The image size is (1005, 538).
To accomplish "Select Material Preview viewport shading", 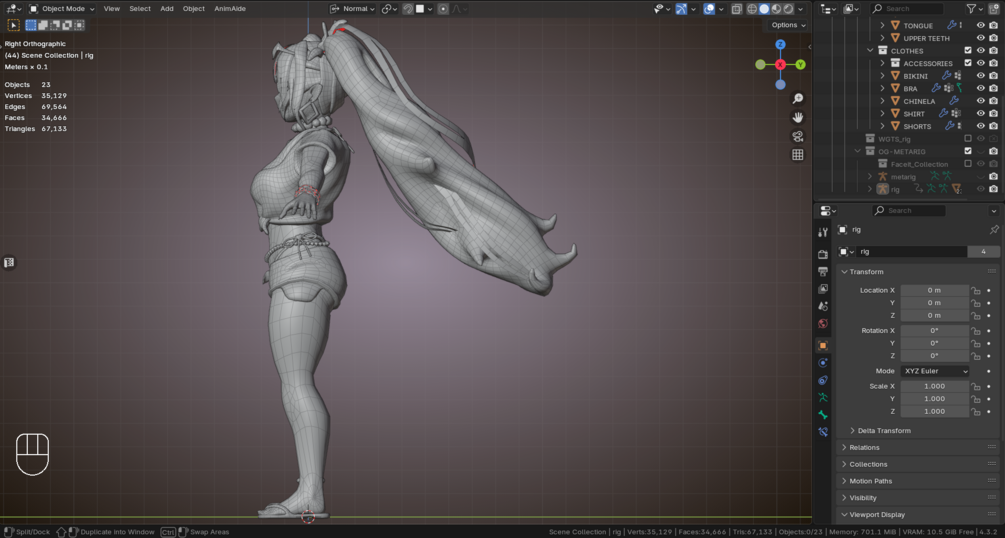I will coord(776,9).
